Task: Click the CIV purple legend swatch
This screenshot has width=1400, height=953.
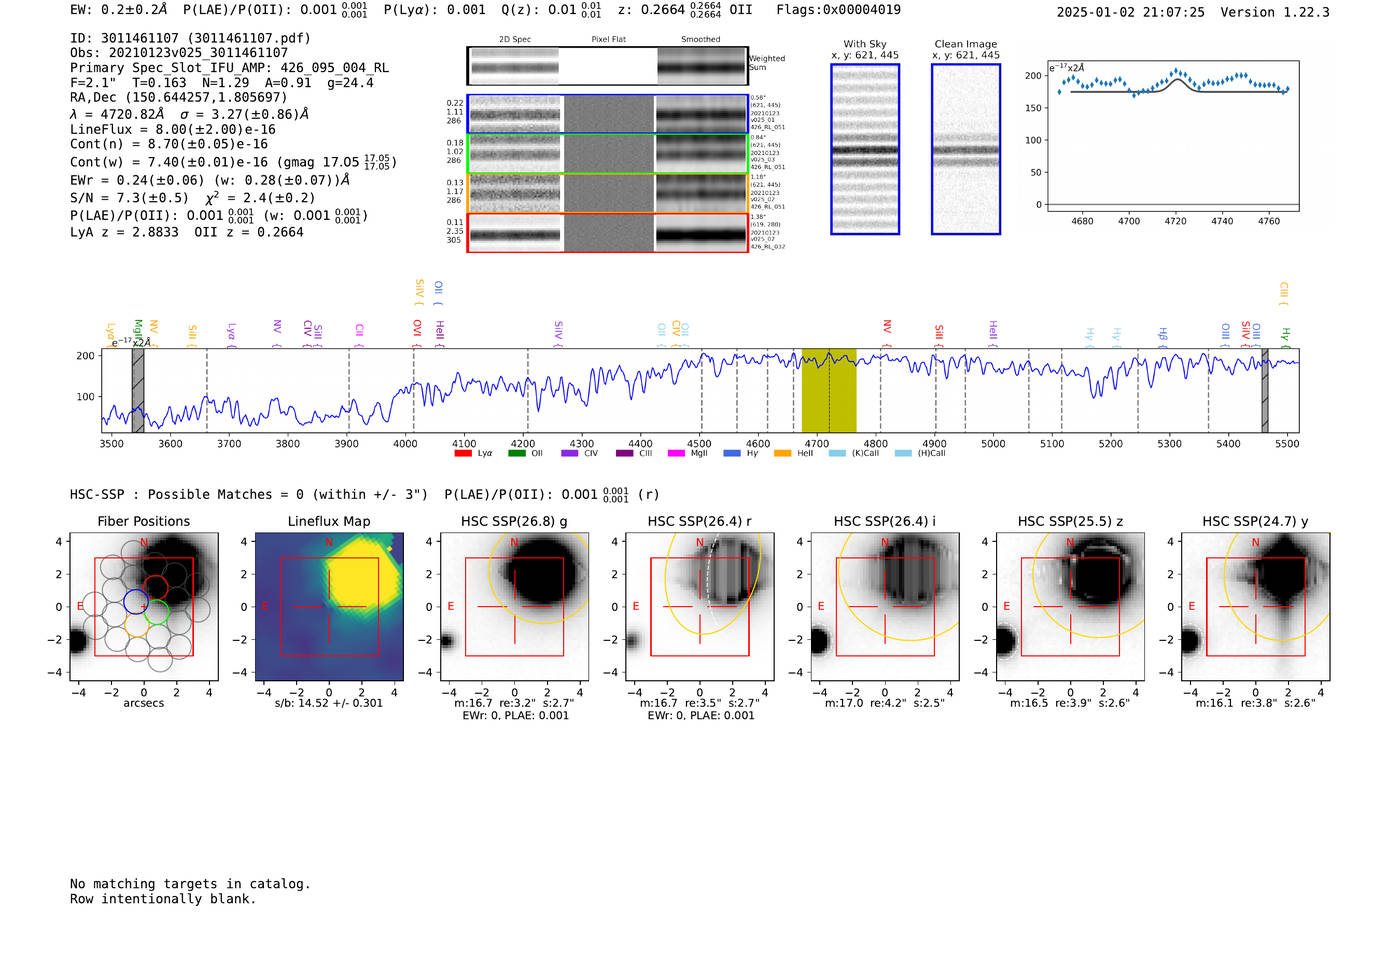Action: tap(570, 454)
